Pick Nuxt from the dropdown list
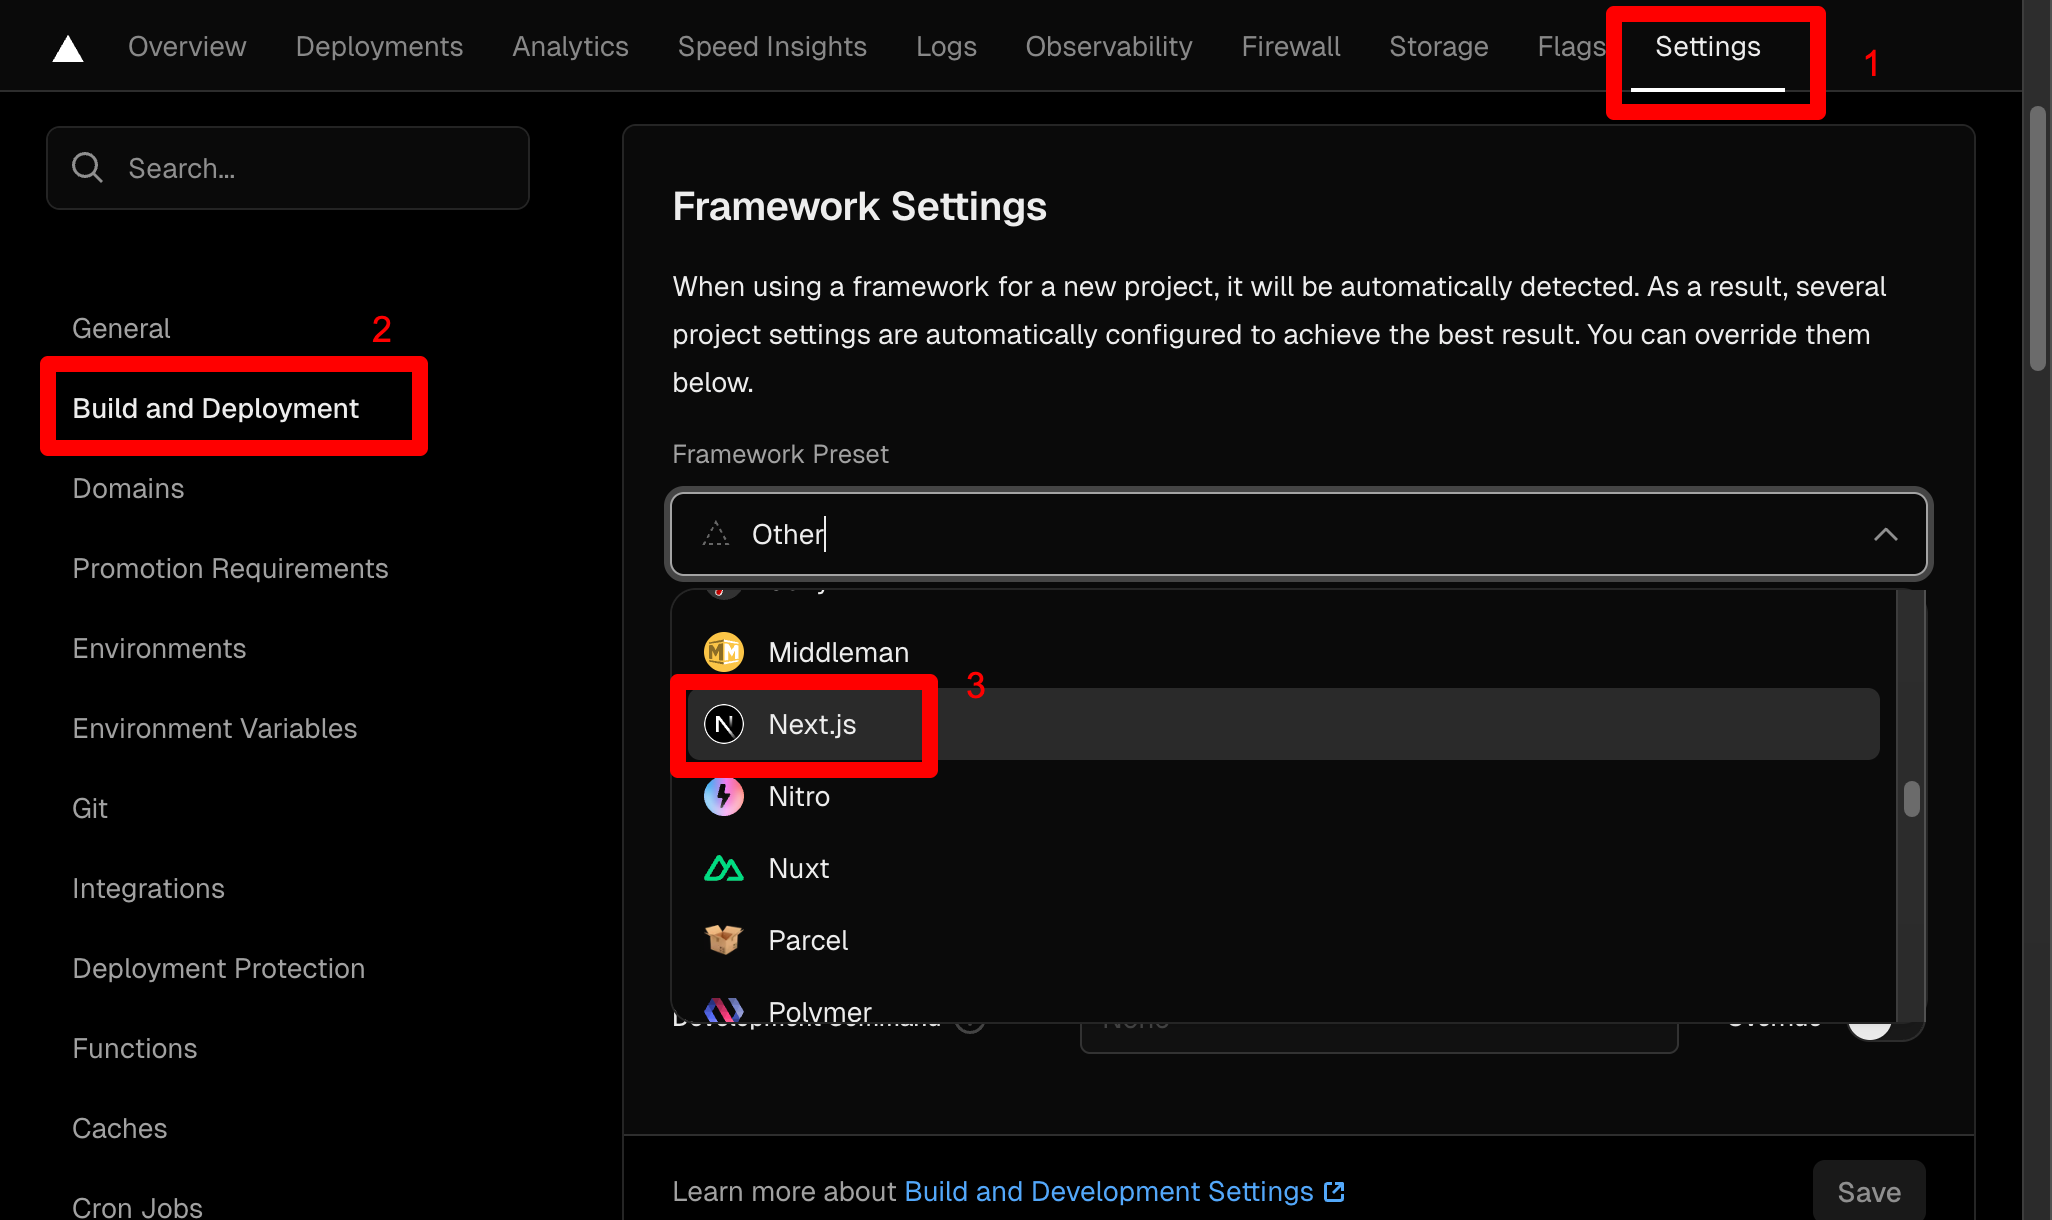The width and height of the screenshot is (2052, 1220). (1283, 868)
